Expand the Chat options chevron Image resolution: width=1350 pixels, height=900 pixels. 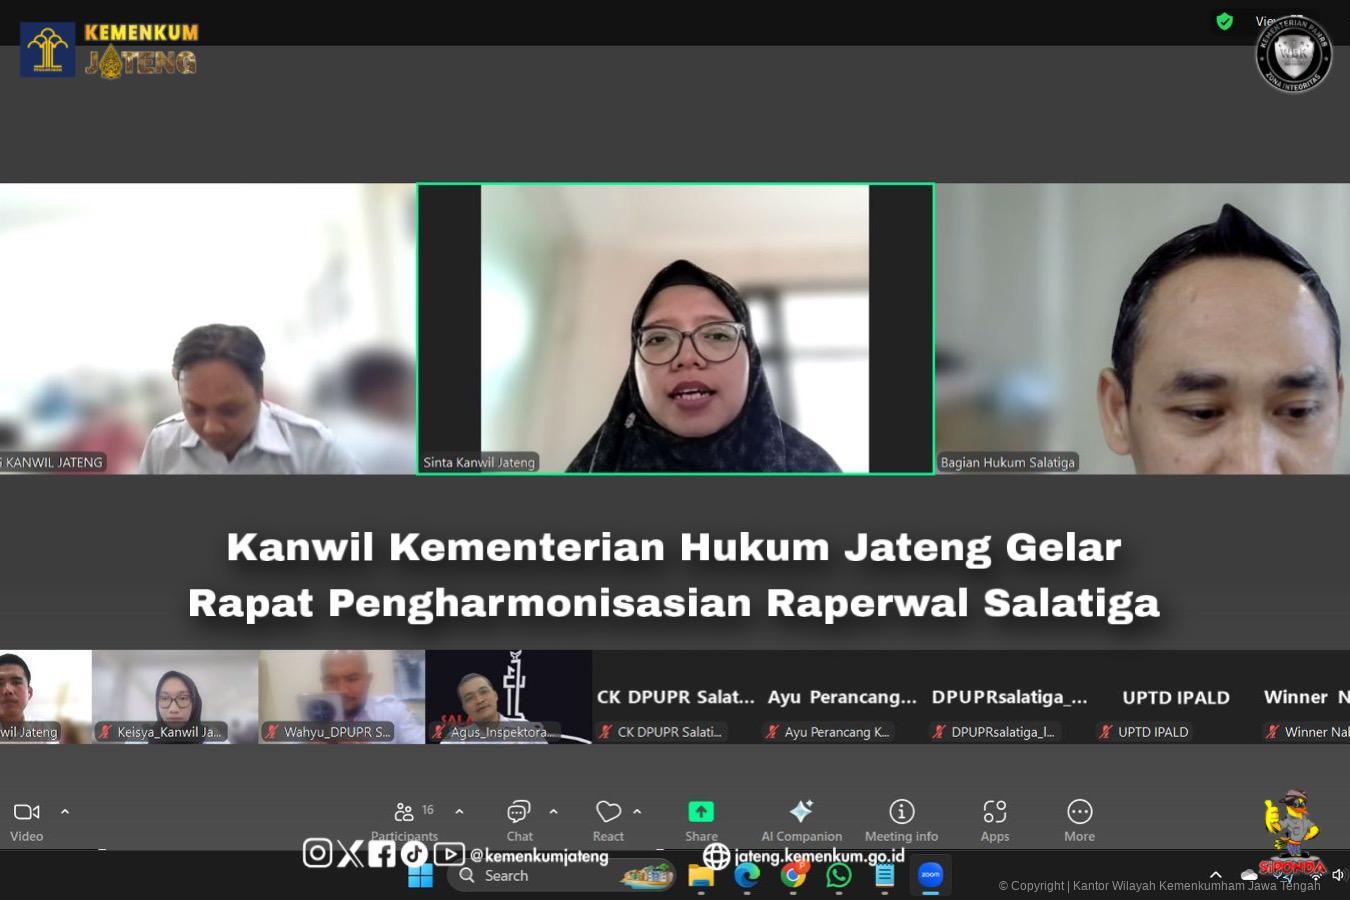point(553,812)
